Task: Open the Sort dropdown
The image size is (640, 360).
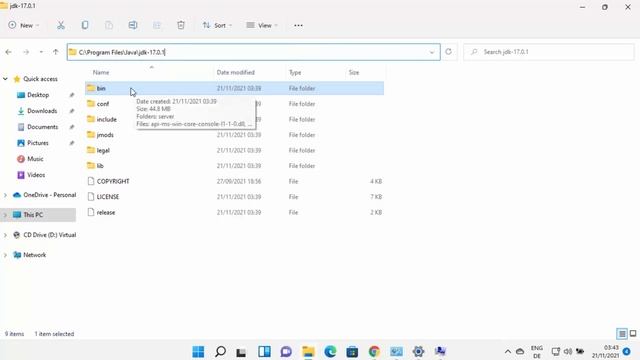Action: 217,25
